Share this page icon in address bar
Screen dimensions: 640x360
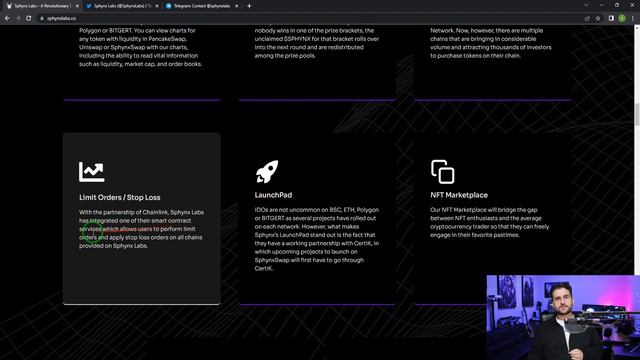[x=587, y=18]
